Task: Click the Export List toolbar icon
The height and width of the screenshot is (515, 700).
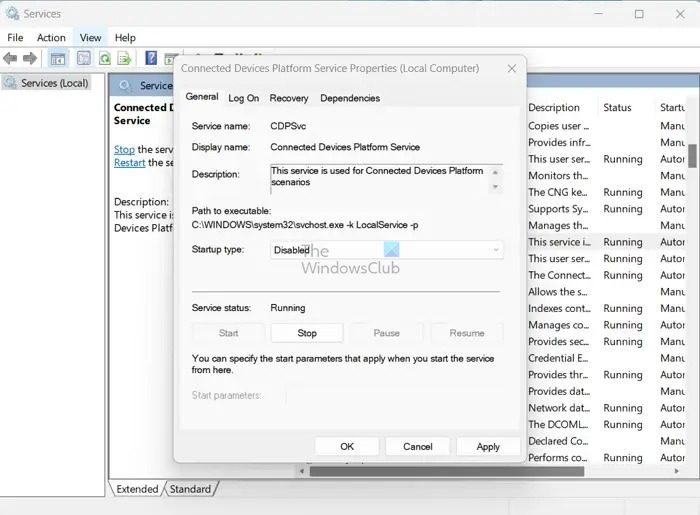Action: 125,58
